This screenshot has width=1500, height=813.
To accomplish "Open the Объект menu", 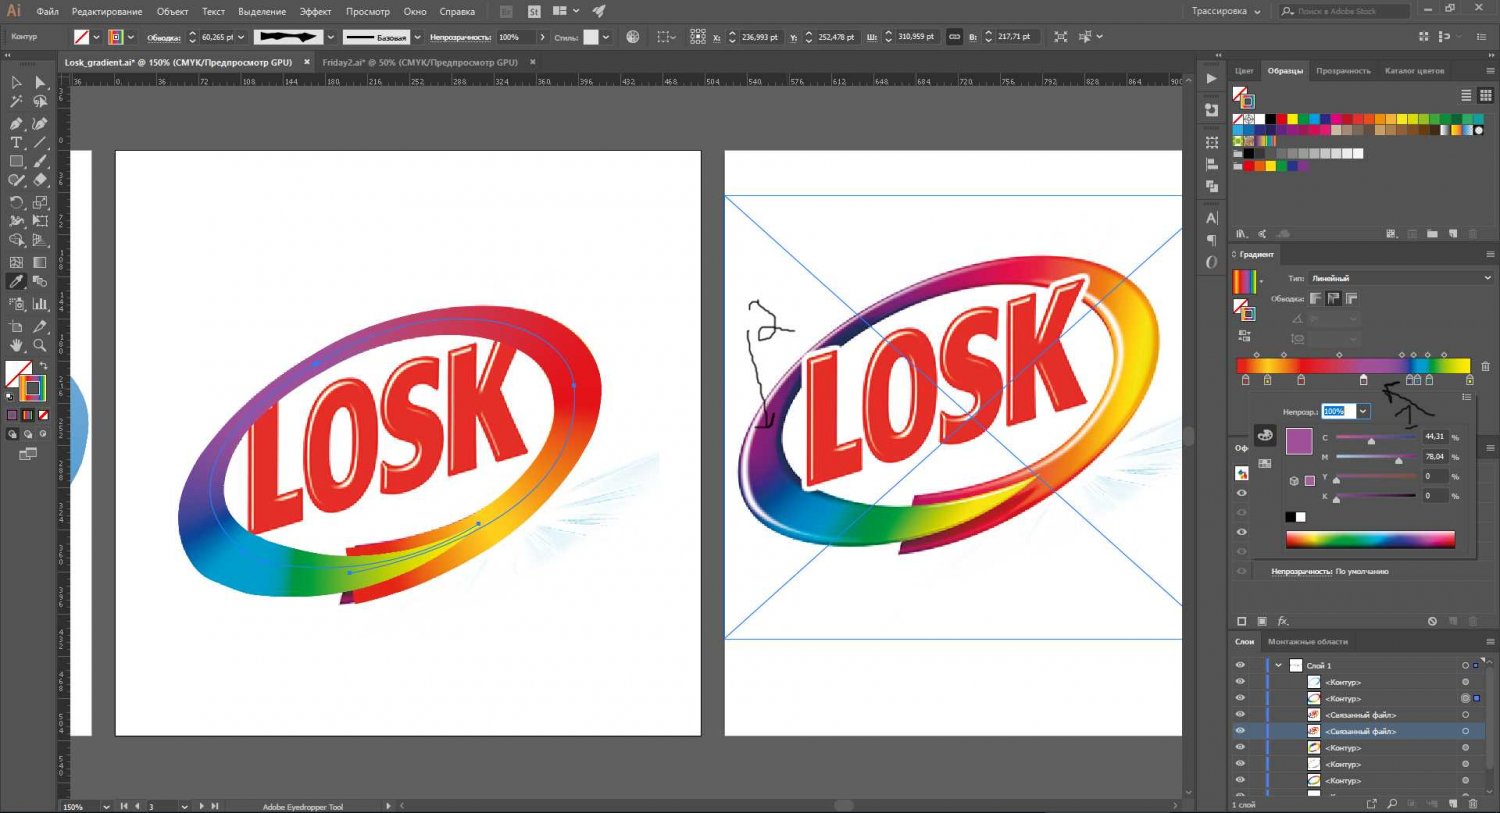I will (x=173, y=11).
